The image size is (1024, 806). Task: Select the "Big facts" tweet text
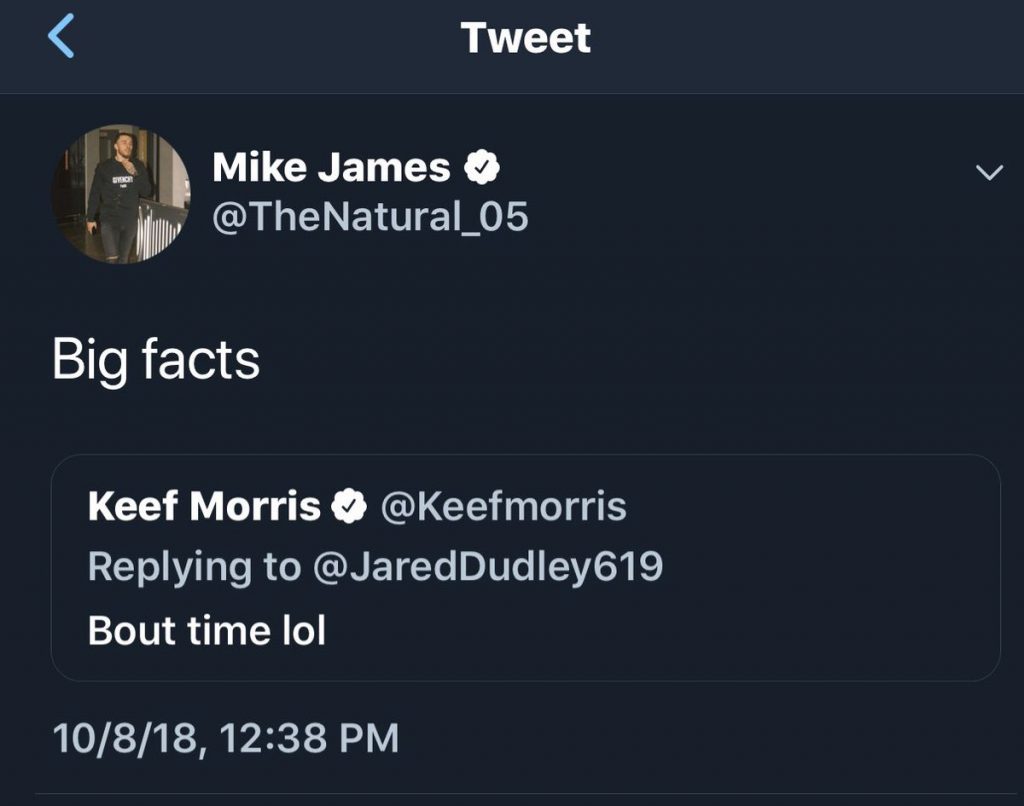pyautogui.click(x=156, y=360)
